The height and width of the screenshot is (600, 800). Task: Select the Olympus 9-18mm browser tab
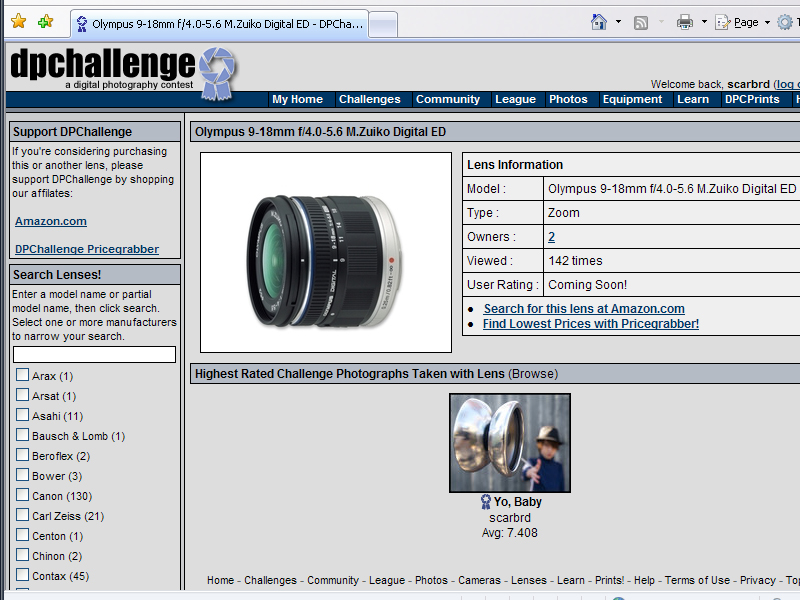tap(219, 23)
